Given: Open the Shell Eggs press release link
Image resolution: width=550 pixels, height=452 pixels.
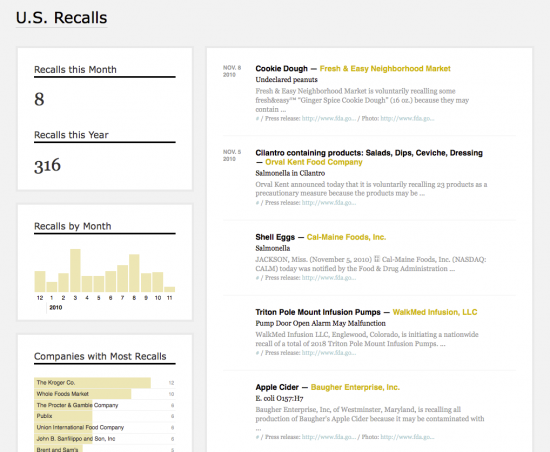Looking at the screenshot, I should click(329, 278).
